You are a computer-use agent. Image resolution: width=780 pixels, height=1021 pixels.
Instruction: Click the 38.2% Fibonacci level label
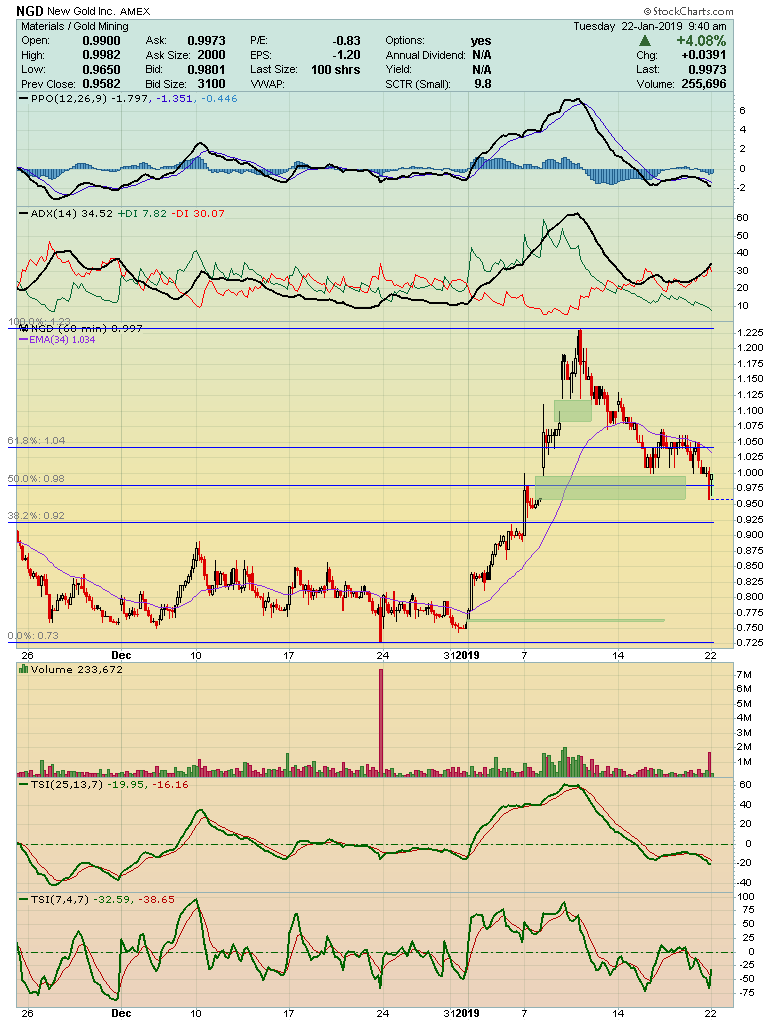point(36,516)
